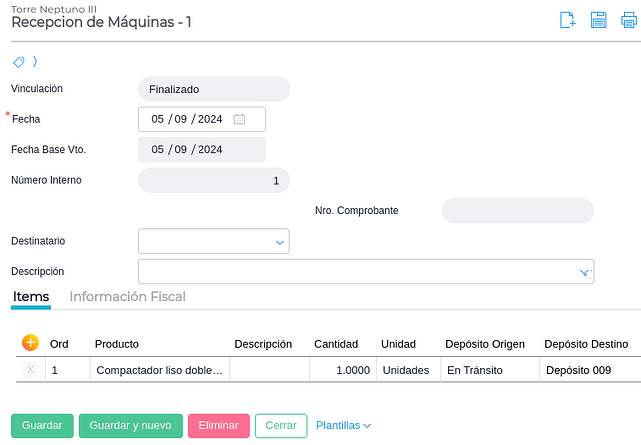
Task: Click the print icon
Action: [x=627, y=20]
